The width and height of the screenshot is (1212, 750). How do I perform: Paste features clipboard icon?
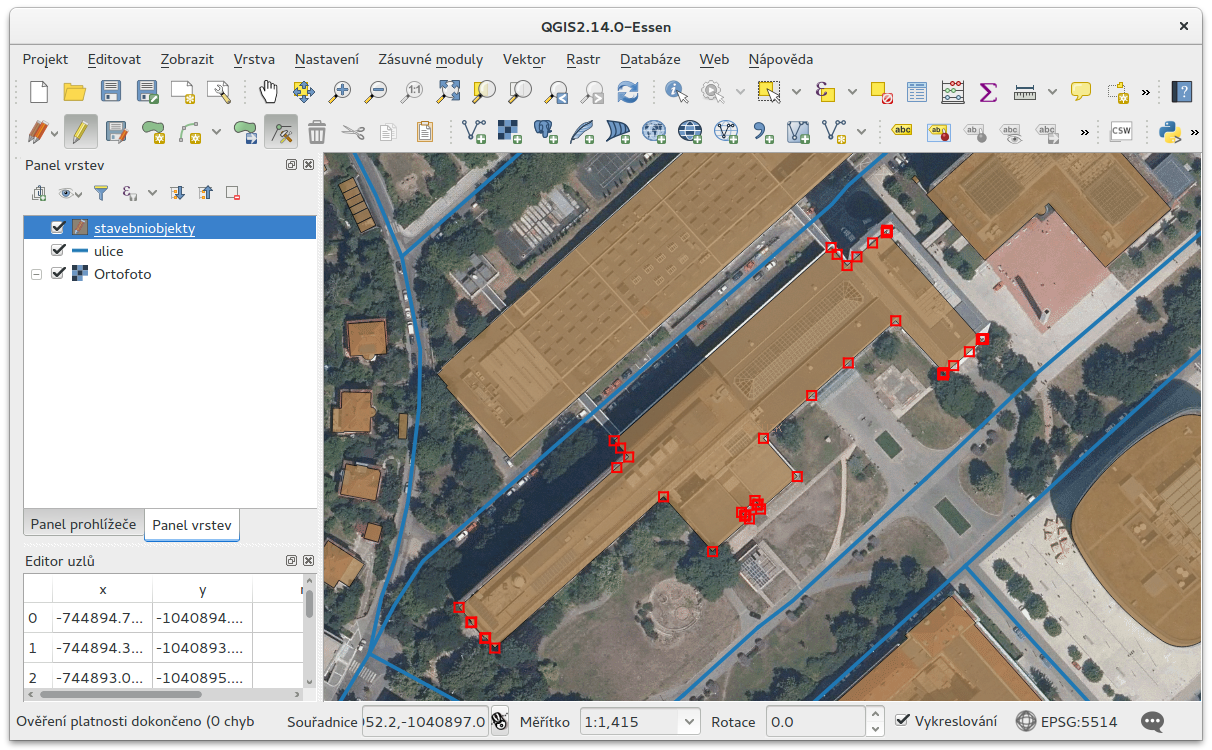click(425, 131)
